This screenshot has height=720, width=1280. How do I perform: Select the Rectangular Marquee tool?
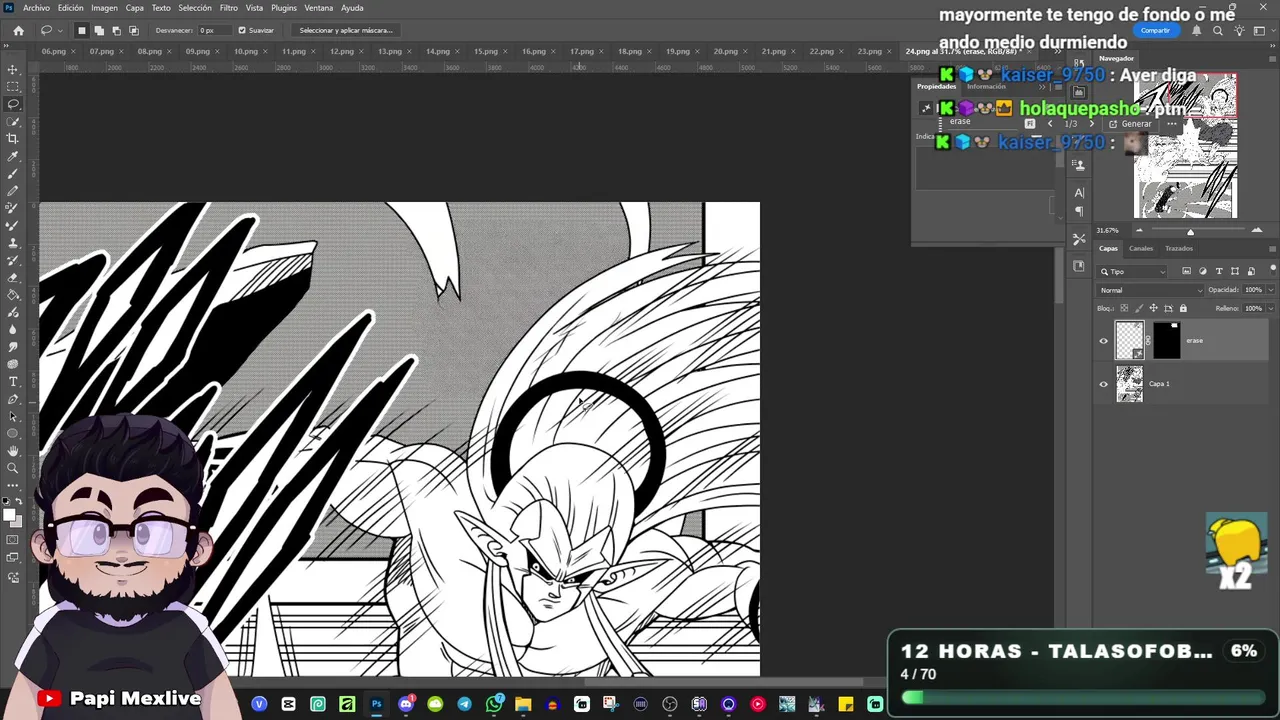pos(13,87)
